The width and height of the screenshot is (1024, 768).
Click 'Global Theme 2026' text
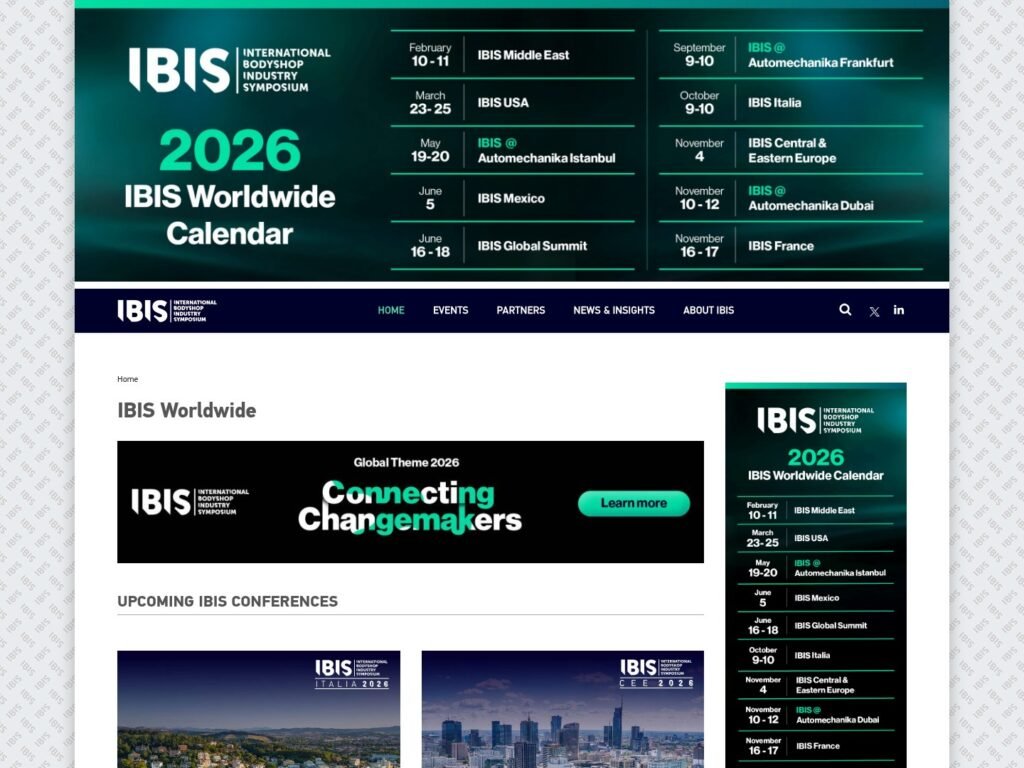(x=406, y=462)
